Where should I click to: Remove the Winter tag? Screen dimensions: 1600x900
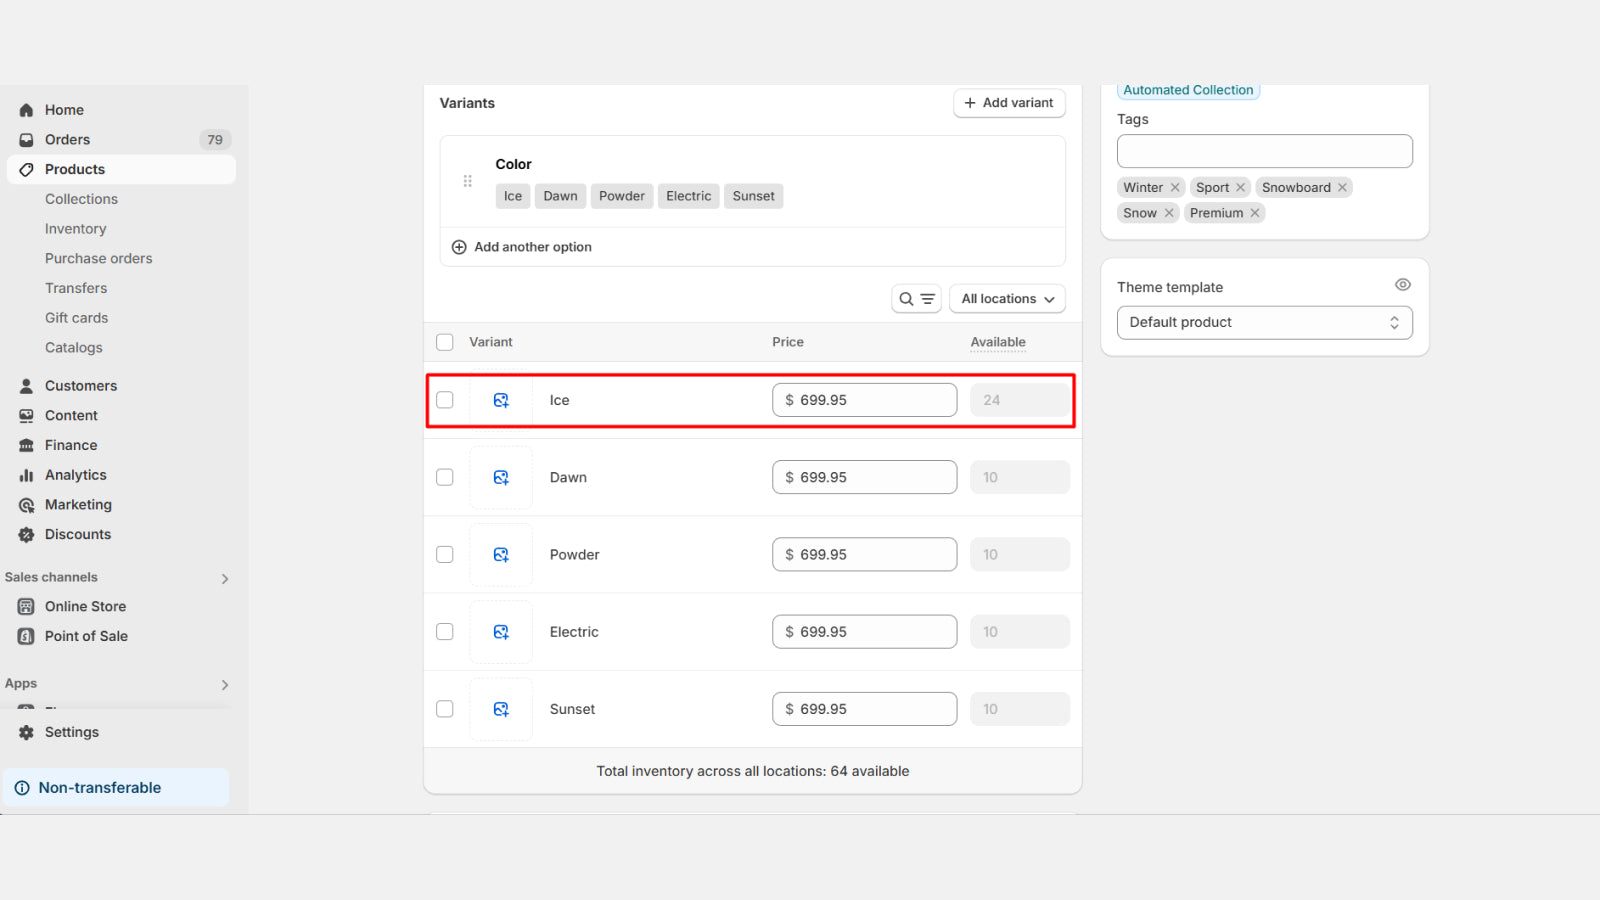(x=1175, y=188)
